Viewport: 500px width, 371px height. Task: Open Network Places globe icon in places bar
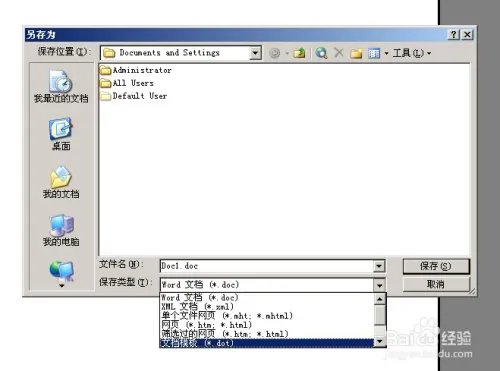click(61, 270)
